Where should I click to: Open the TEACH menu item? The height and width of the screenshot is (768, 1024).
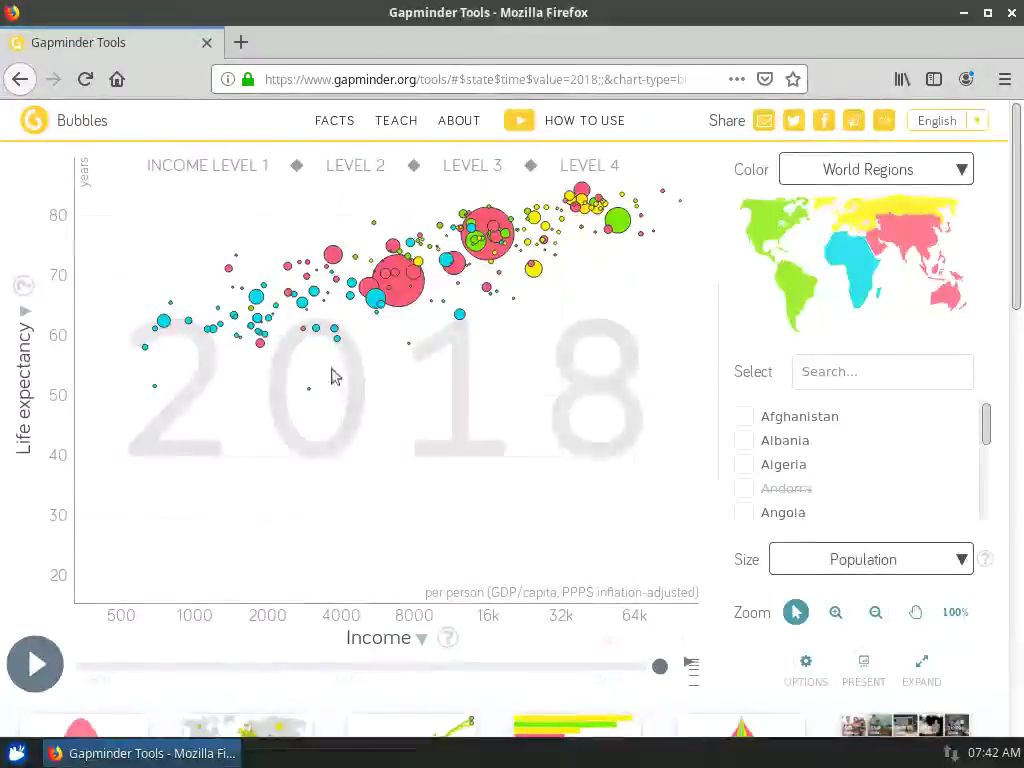tap(396, 120)
